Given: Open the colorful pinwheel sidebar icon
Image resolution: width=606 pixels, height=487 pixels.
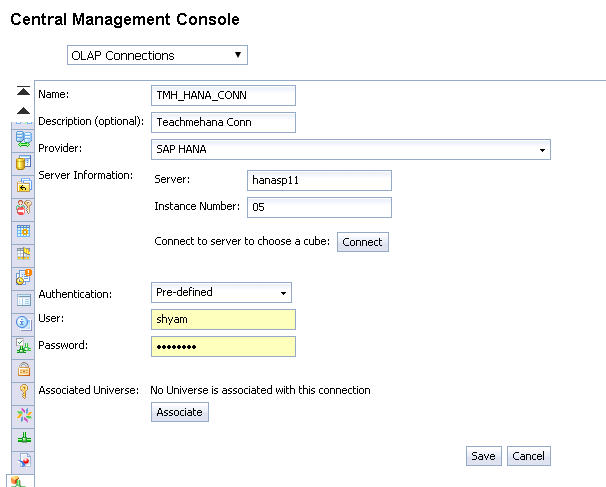Looking at the screenshot, I should tap(24, 415).
